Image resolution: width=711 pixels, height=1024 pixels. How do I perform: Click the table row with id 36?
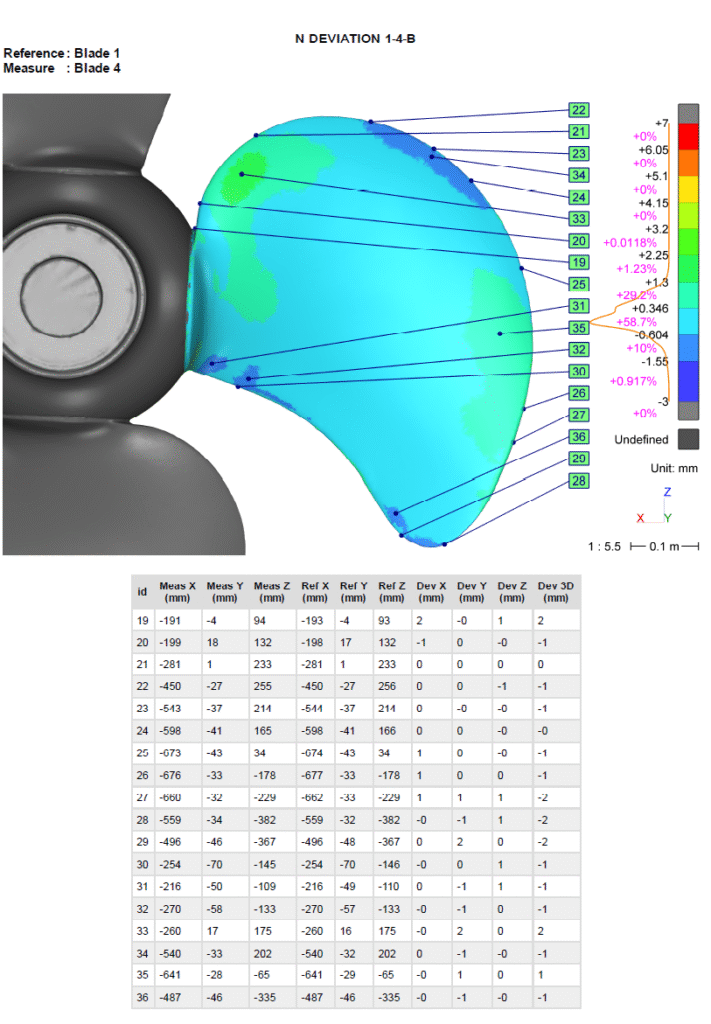point(355,996)
